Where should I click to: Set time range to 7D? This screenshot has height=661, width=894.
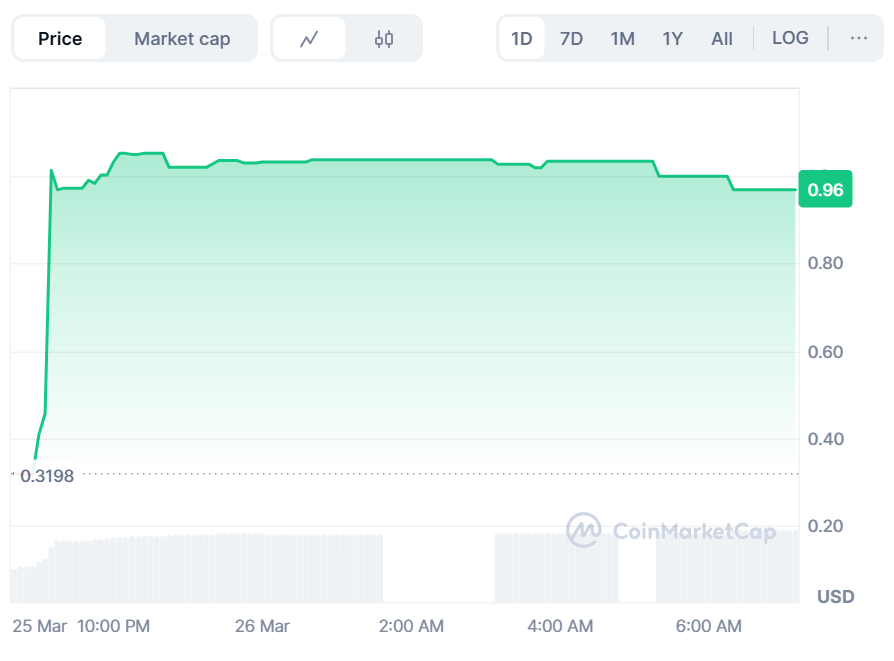point(571,38)
